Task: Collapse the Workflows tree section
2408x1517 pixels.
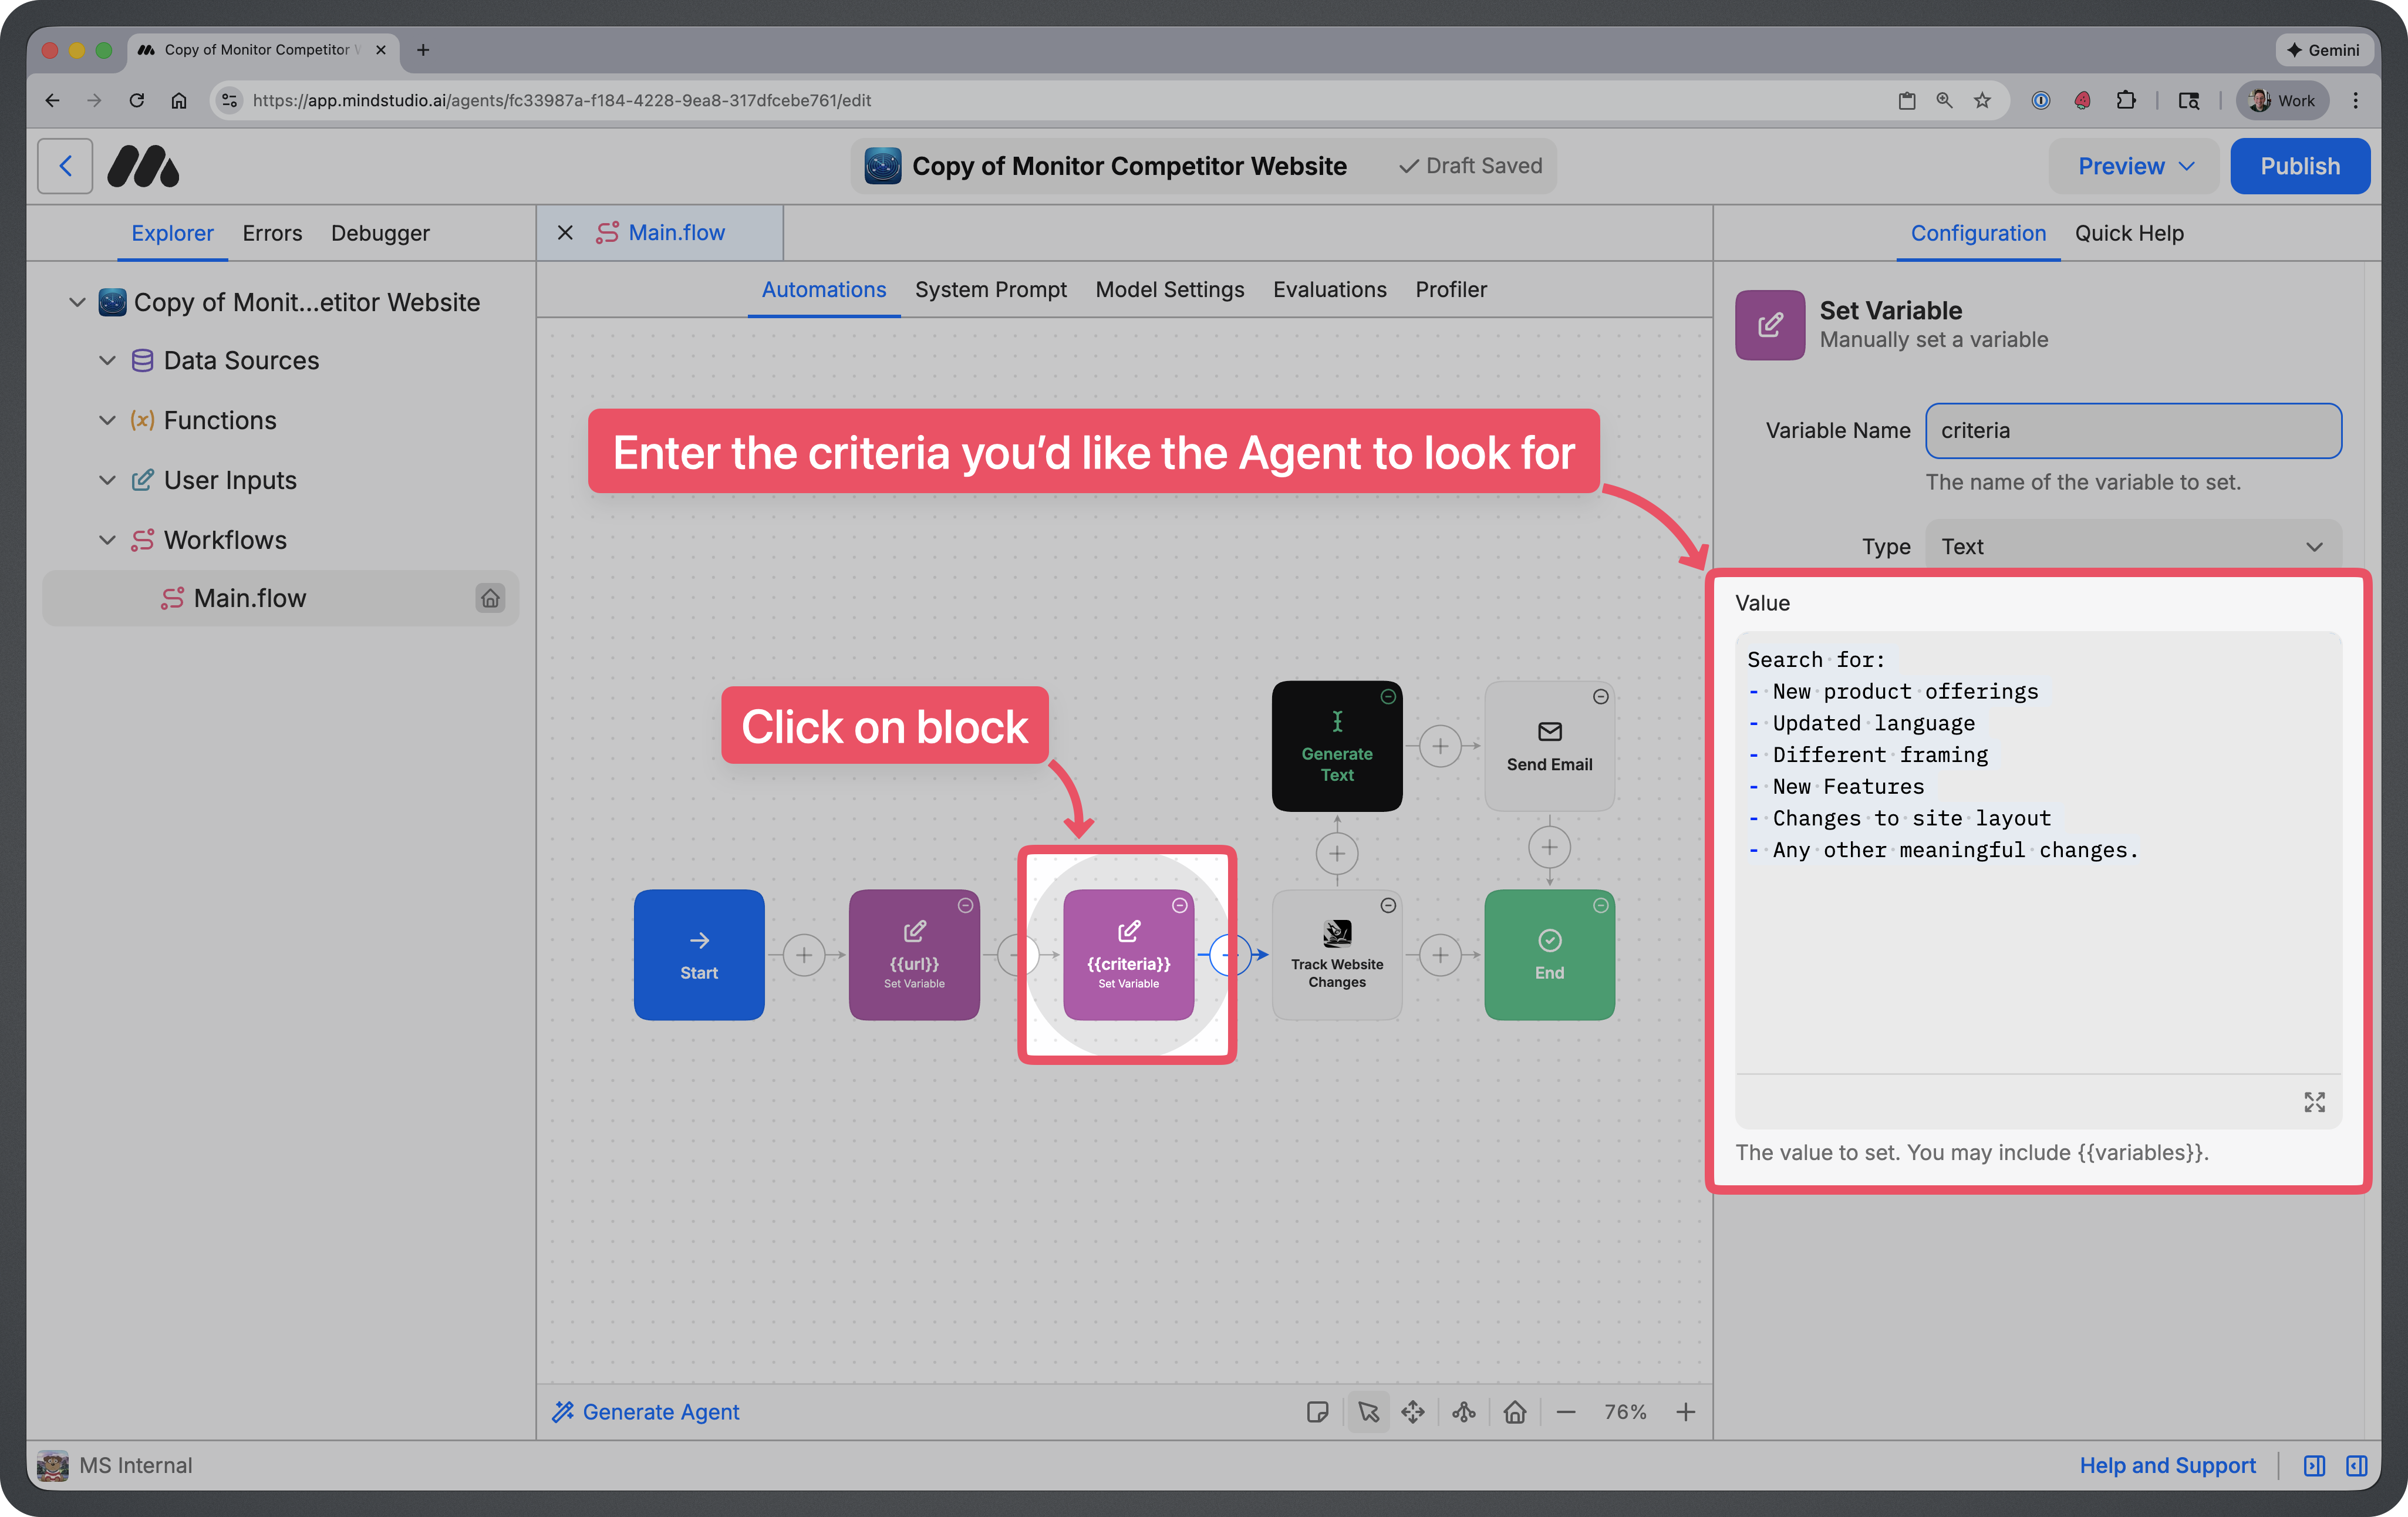Action: (107, 540)
